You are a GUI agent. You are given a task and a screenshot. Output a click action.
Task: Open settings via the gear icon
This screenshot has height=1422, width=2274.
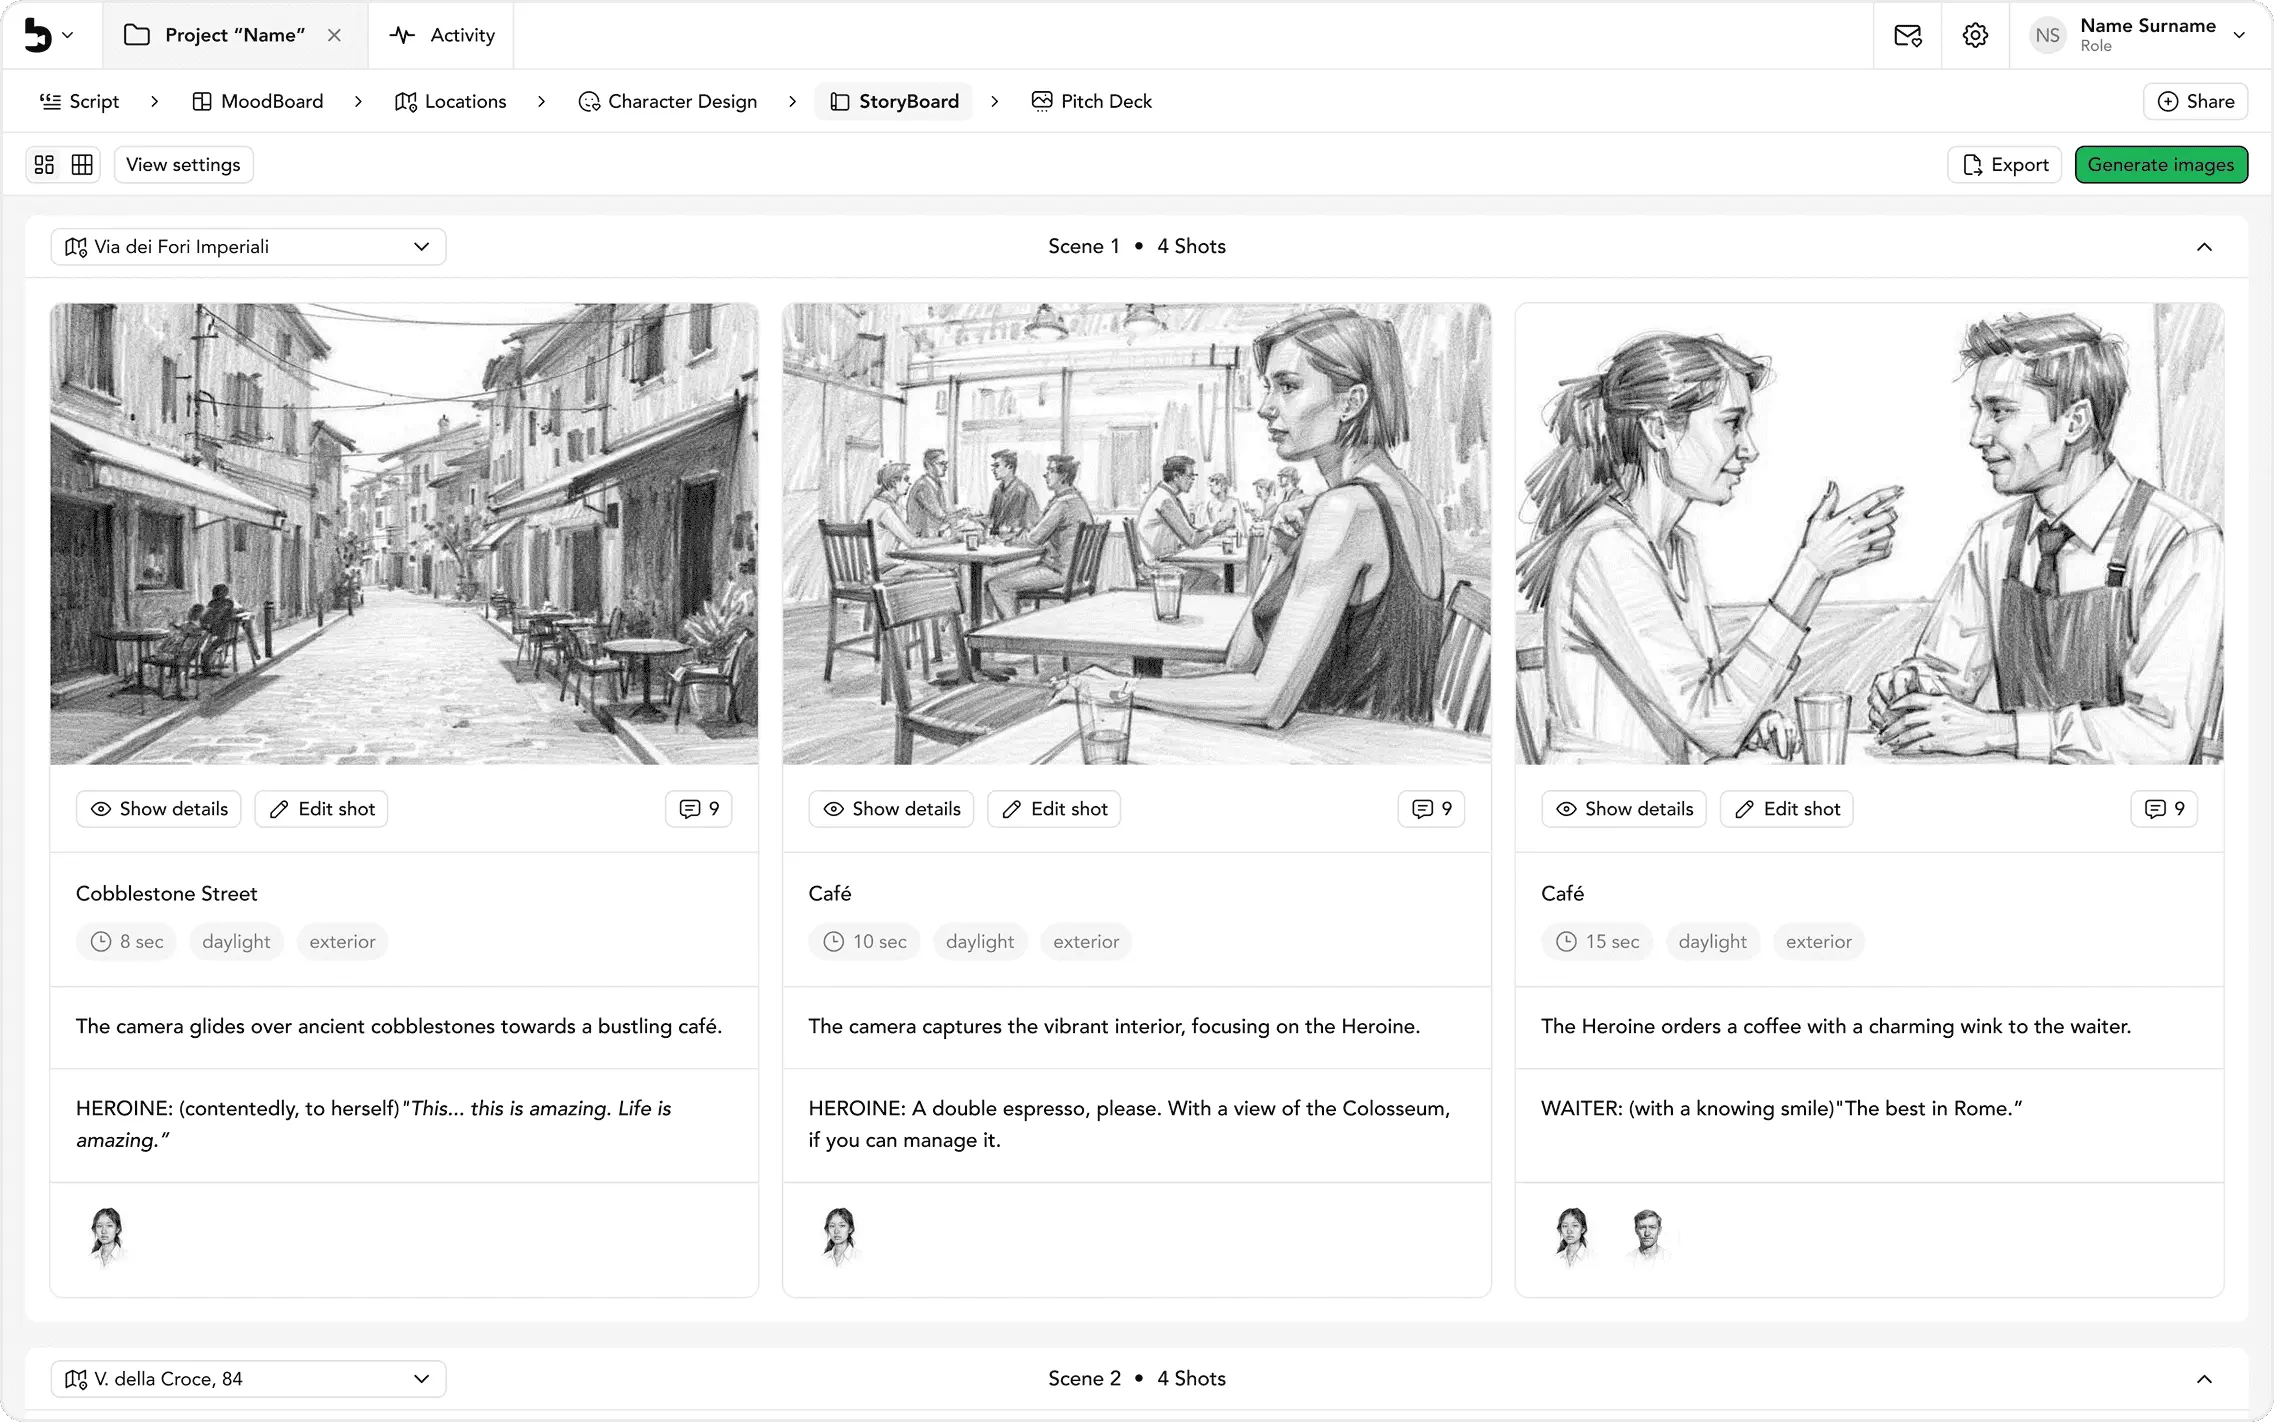[x=1975, y=35]
